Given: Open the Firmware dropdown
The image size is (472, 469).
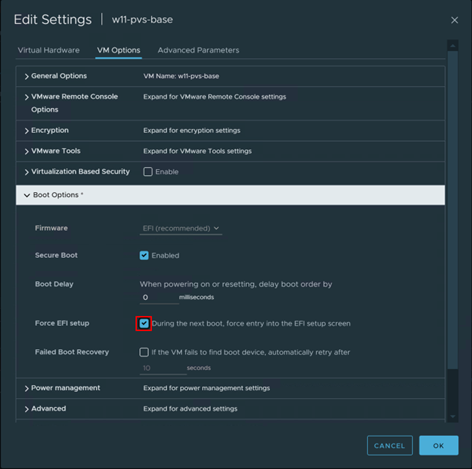Looking at the screenshot, I should (181, 228).
